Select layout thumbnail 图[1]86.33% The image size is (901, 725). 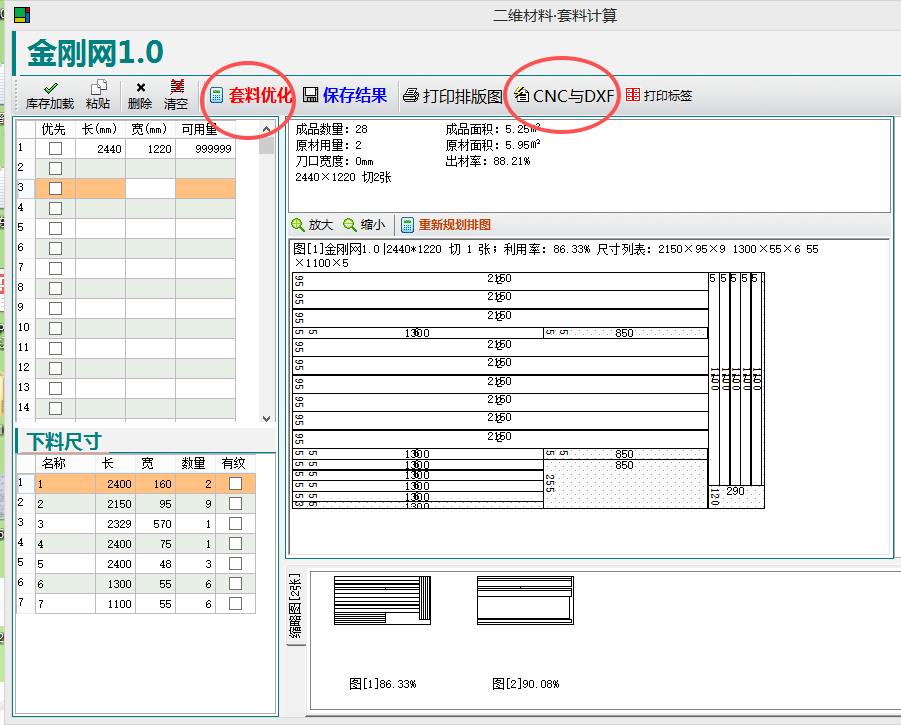(x=383, y=601)
